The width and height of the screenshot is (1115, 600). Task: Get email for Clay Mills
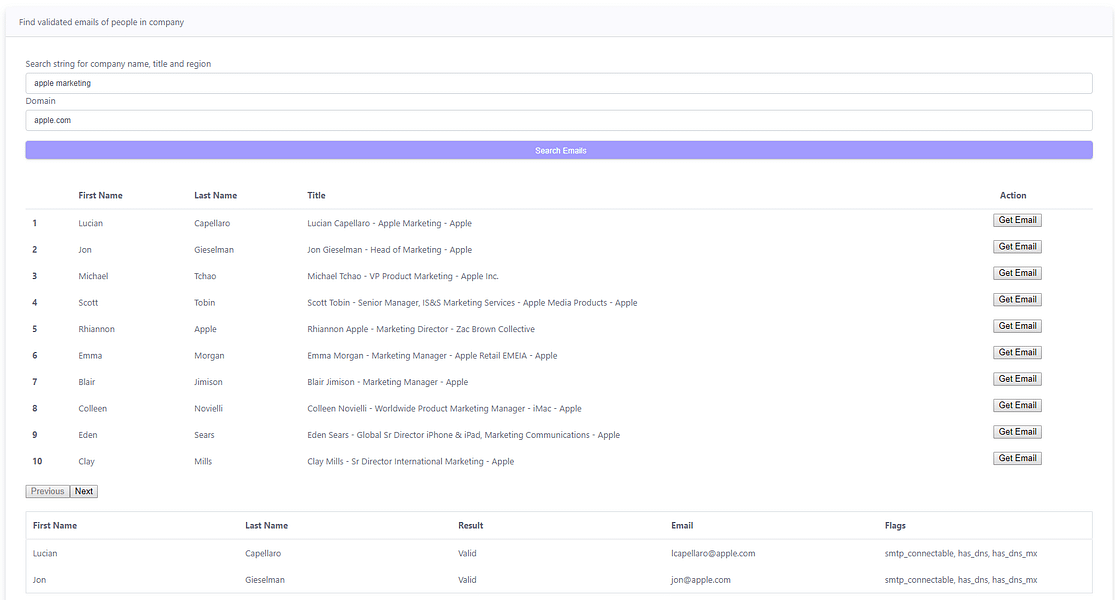[x=1017, y=459]
